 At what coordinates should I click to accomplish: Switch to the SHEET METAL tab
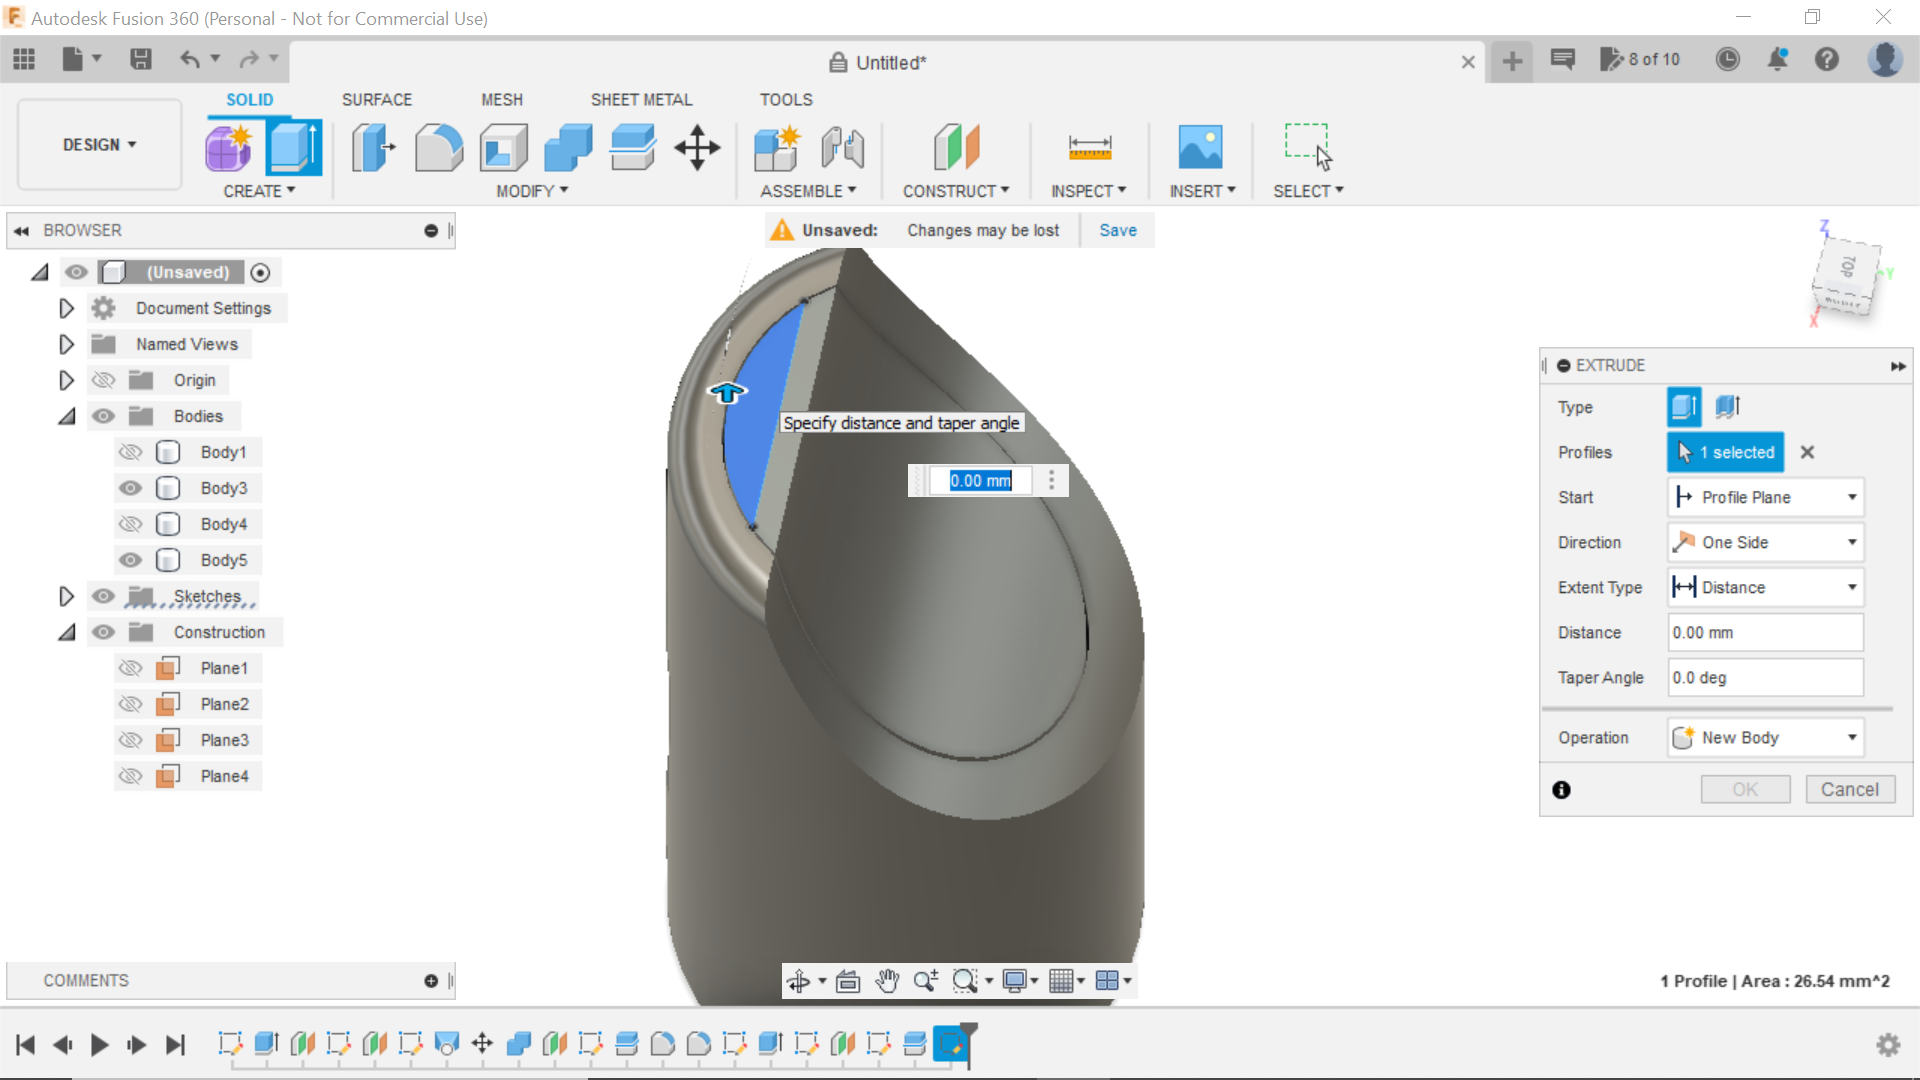[641, 100]
